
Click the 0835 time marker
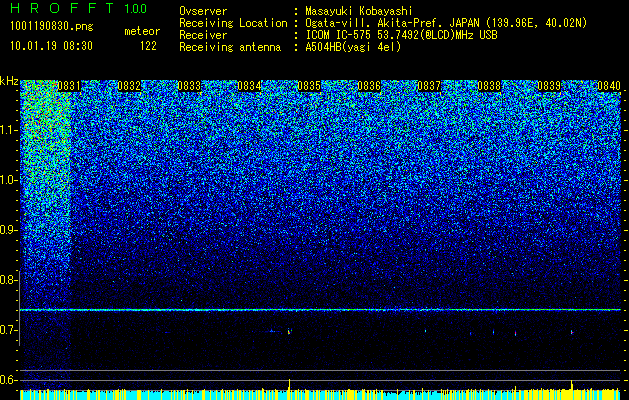pyautogui.click(x=309, y=86)
